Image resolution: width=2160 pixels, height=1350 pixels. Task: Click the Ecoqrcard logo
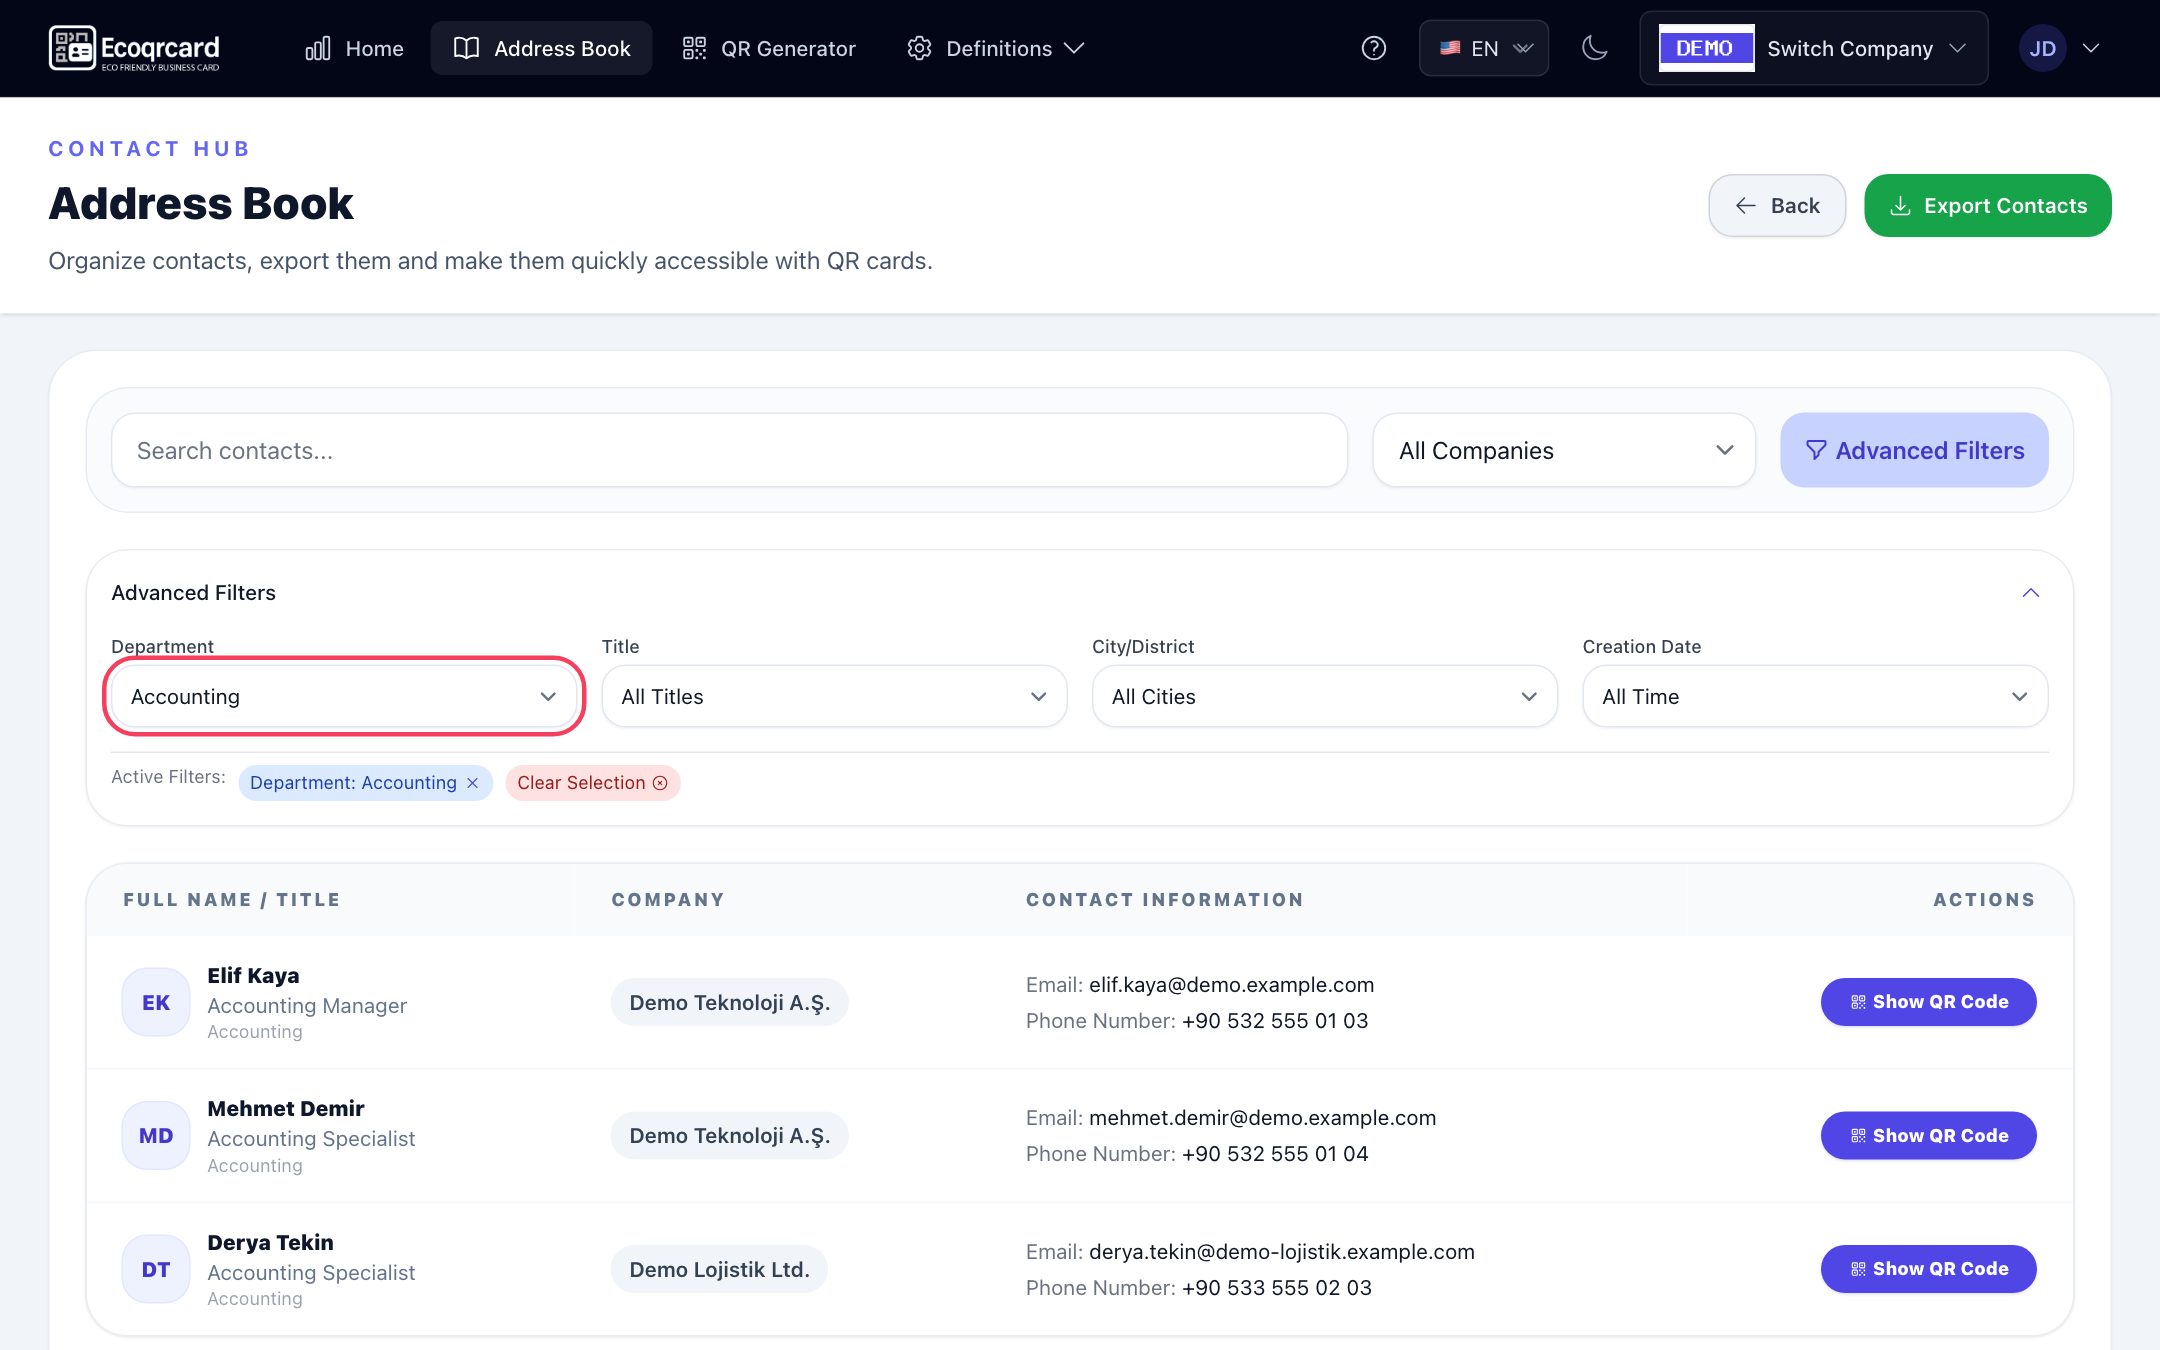click(134, 48)
